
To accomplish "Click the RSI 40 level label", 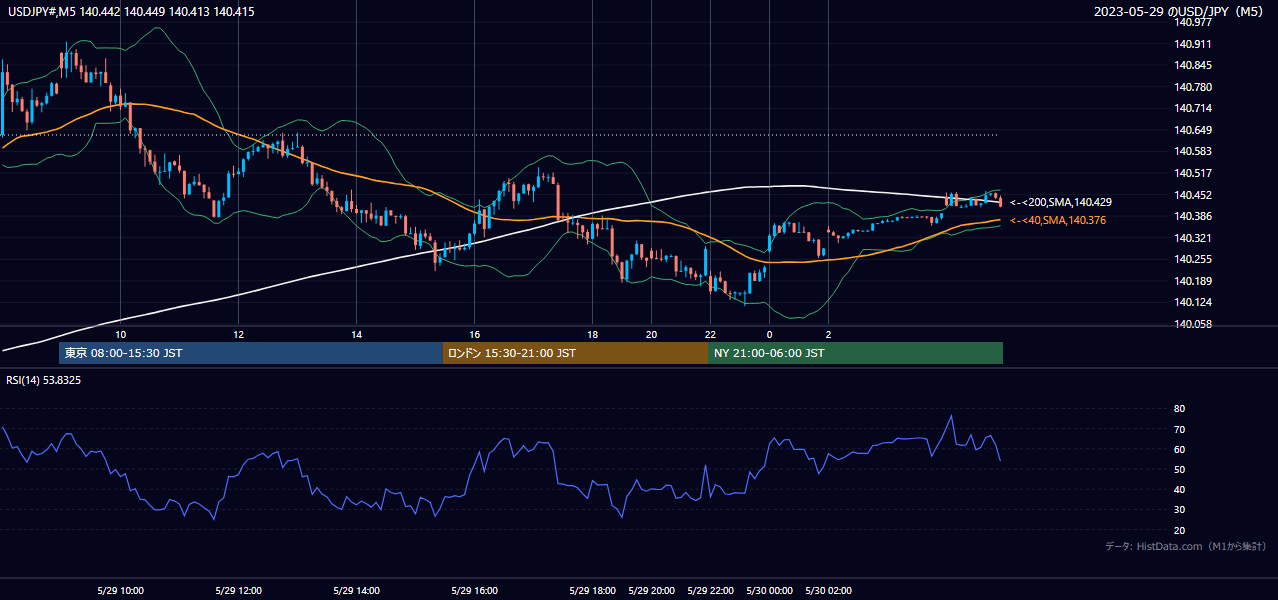I will [1179, 489].
